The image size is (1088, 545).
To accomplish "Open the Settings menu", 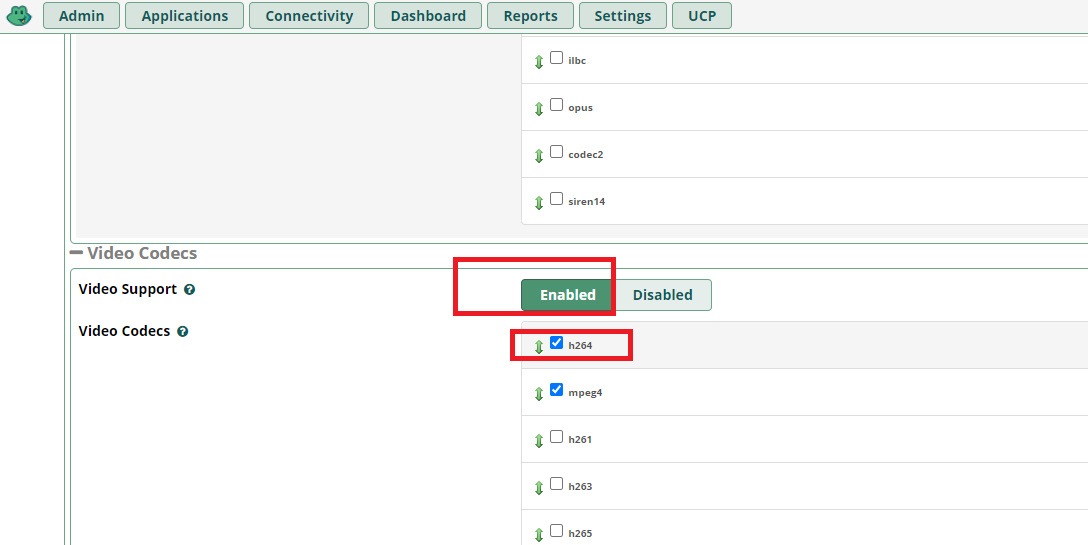I will [x=622, y=16].
